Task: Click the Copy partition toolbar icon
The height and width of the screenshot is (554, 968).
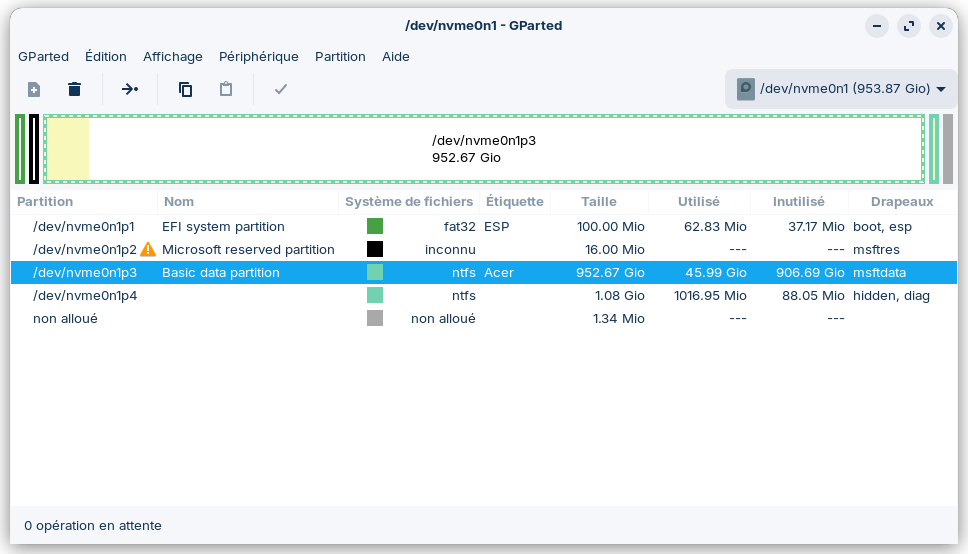Action: coord(185,89)
